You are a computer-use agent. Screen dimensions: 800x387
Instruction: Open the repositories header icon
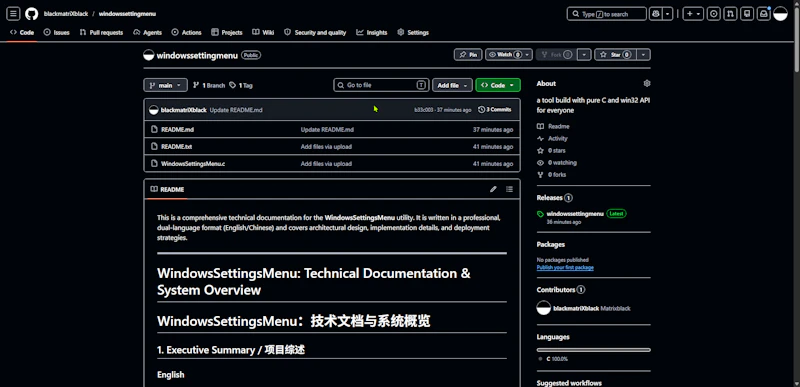(x=747, y=14)
